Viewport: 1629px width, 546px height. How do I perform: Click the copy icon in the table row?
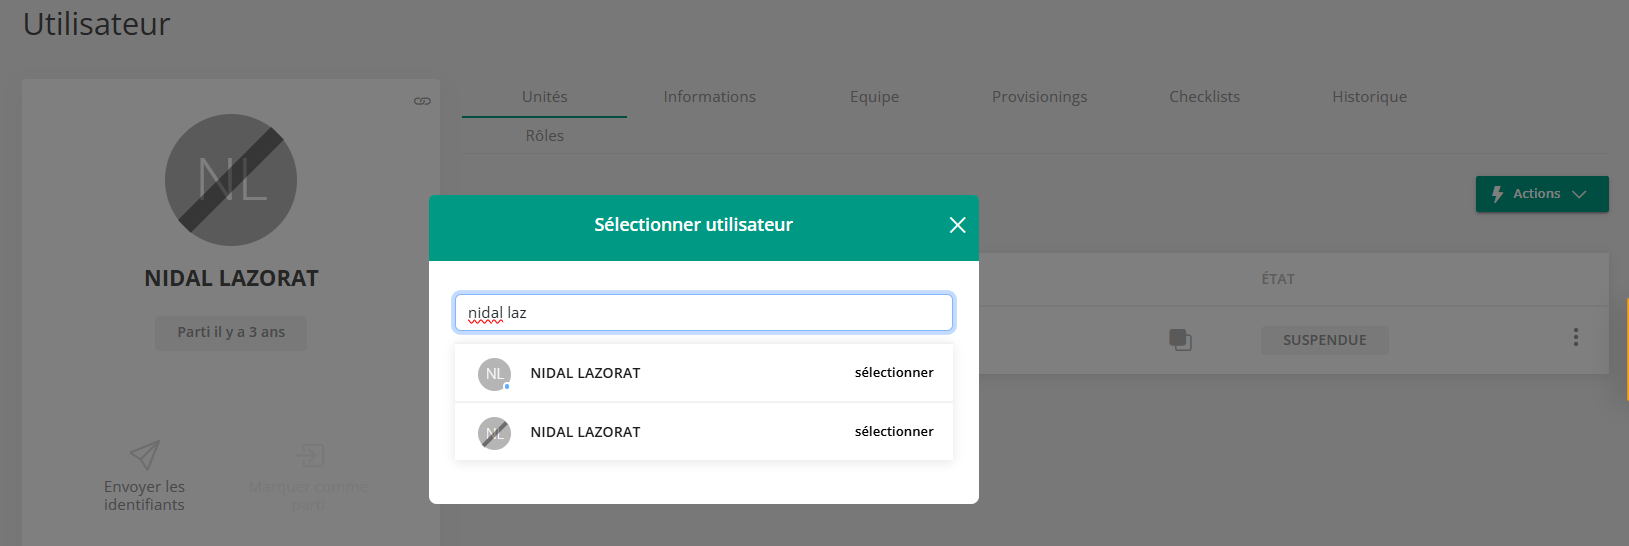[x=1180, y=340]
